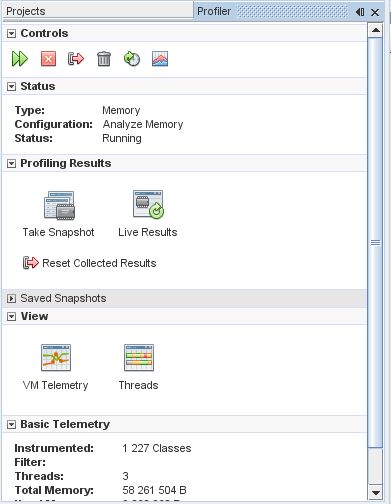Click the View section header text
This screenshot has height=504, width=391.
[x=34, y=316]
